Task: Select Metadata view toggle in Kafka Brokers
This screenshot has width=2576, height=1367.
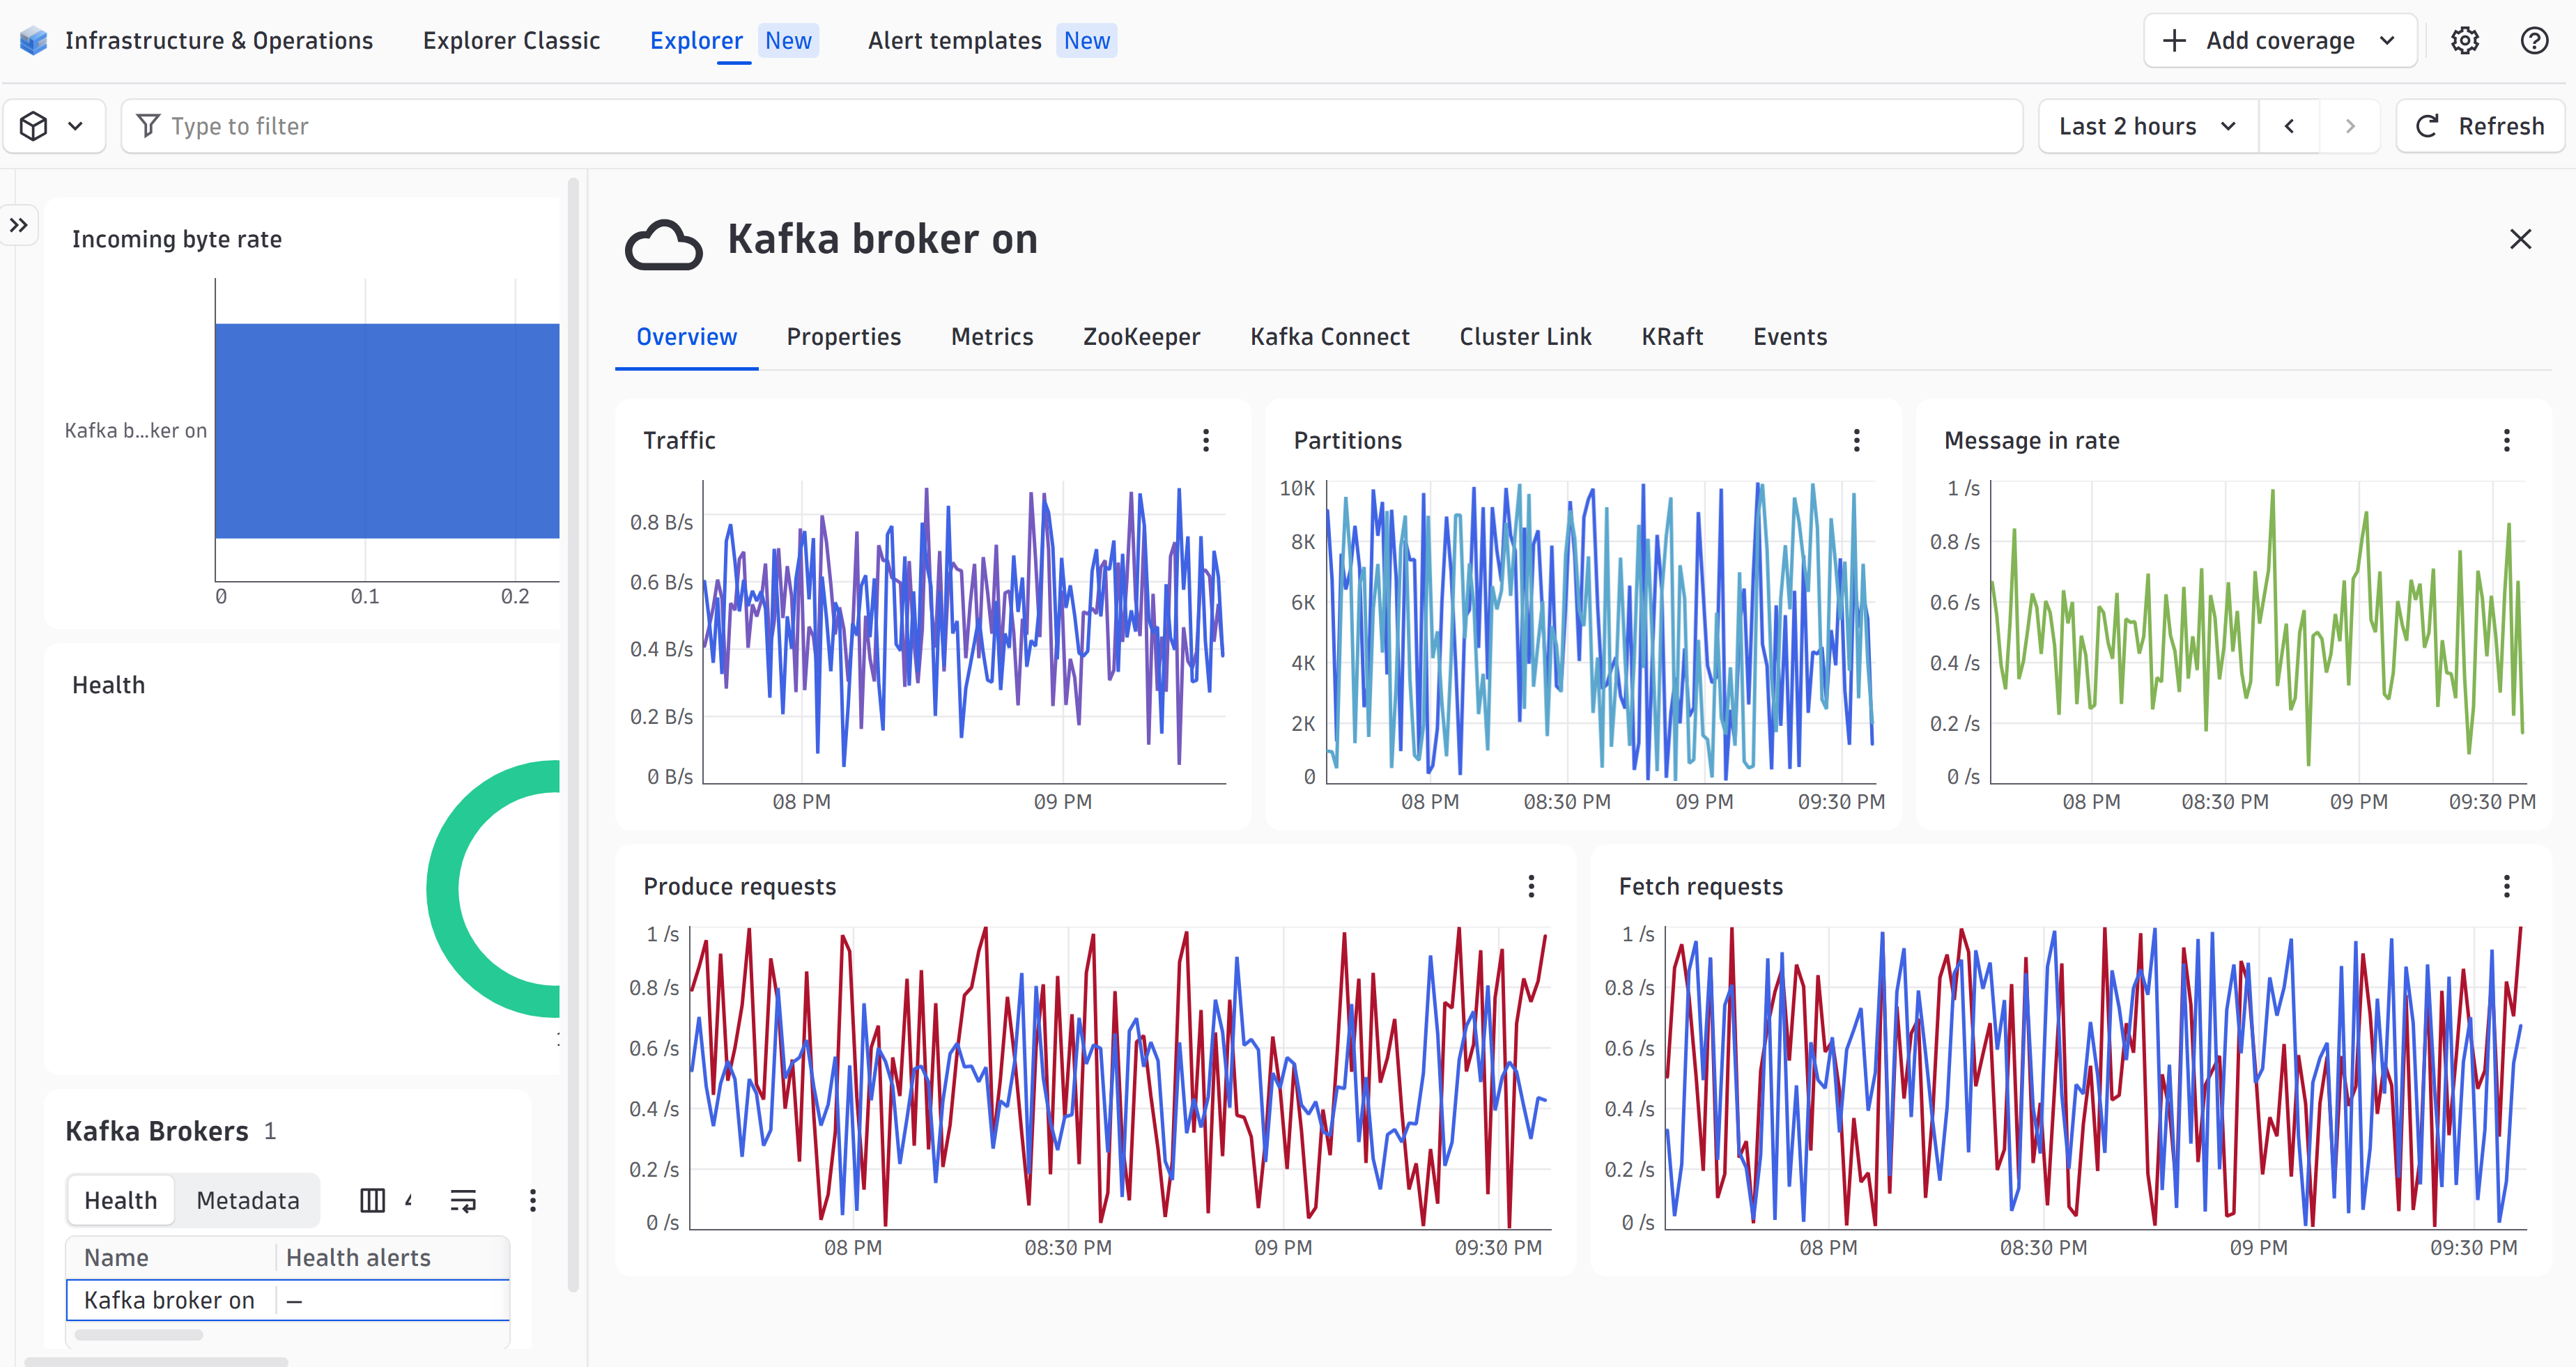Action: pyautogui.click(x=247, y=1200)
